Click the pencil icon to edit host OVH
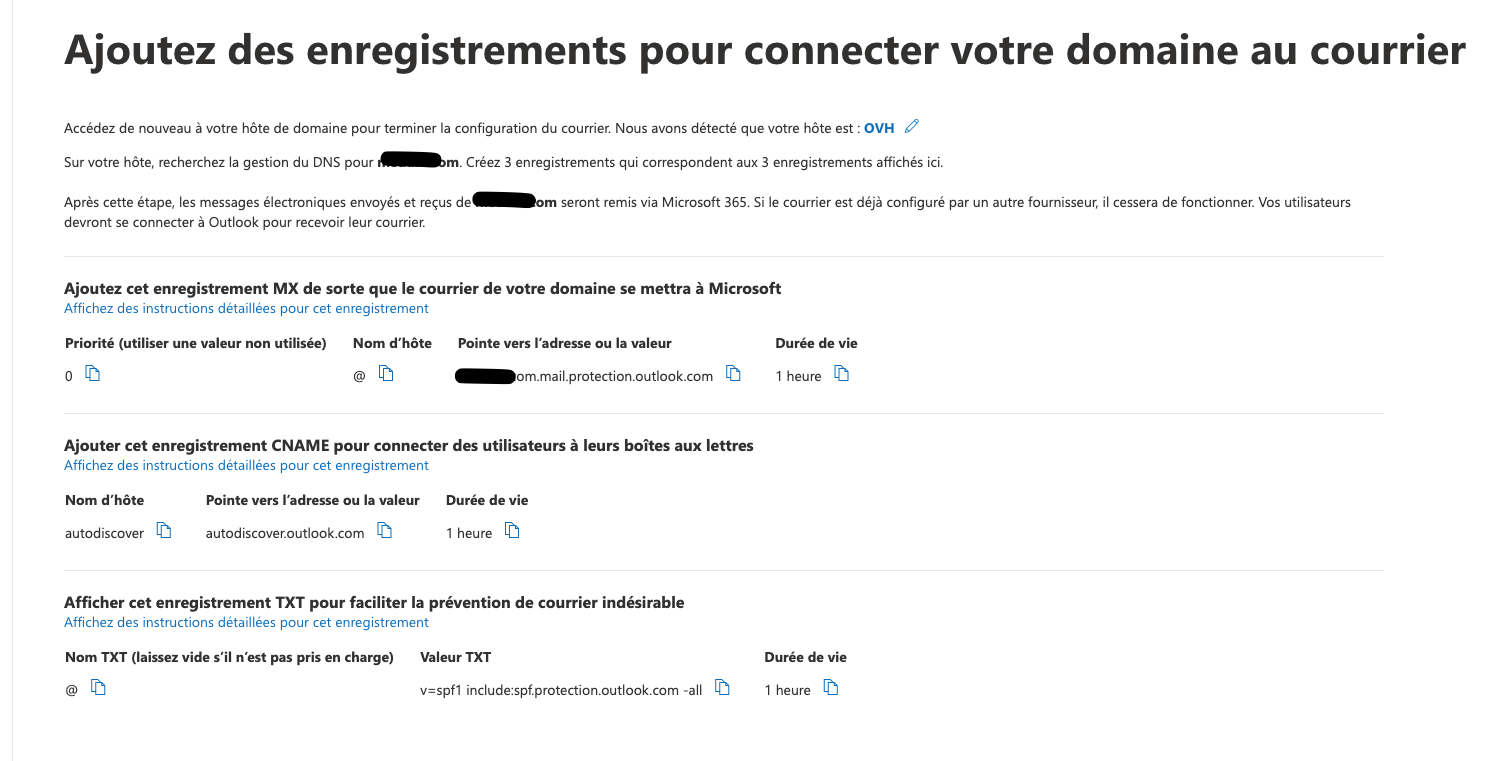 tap(911, 127)
